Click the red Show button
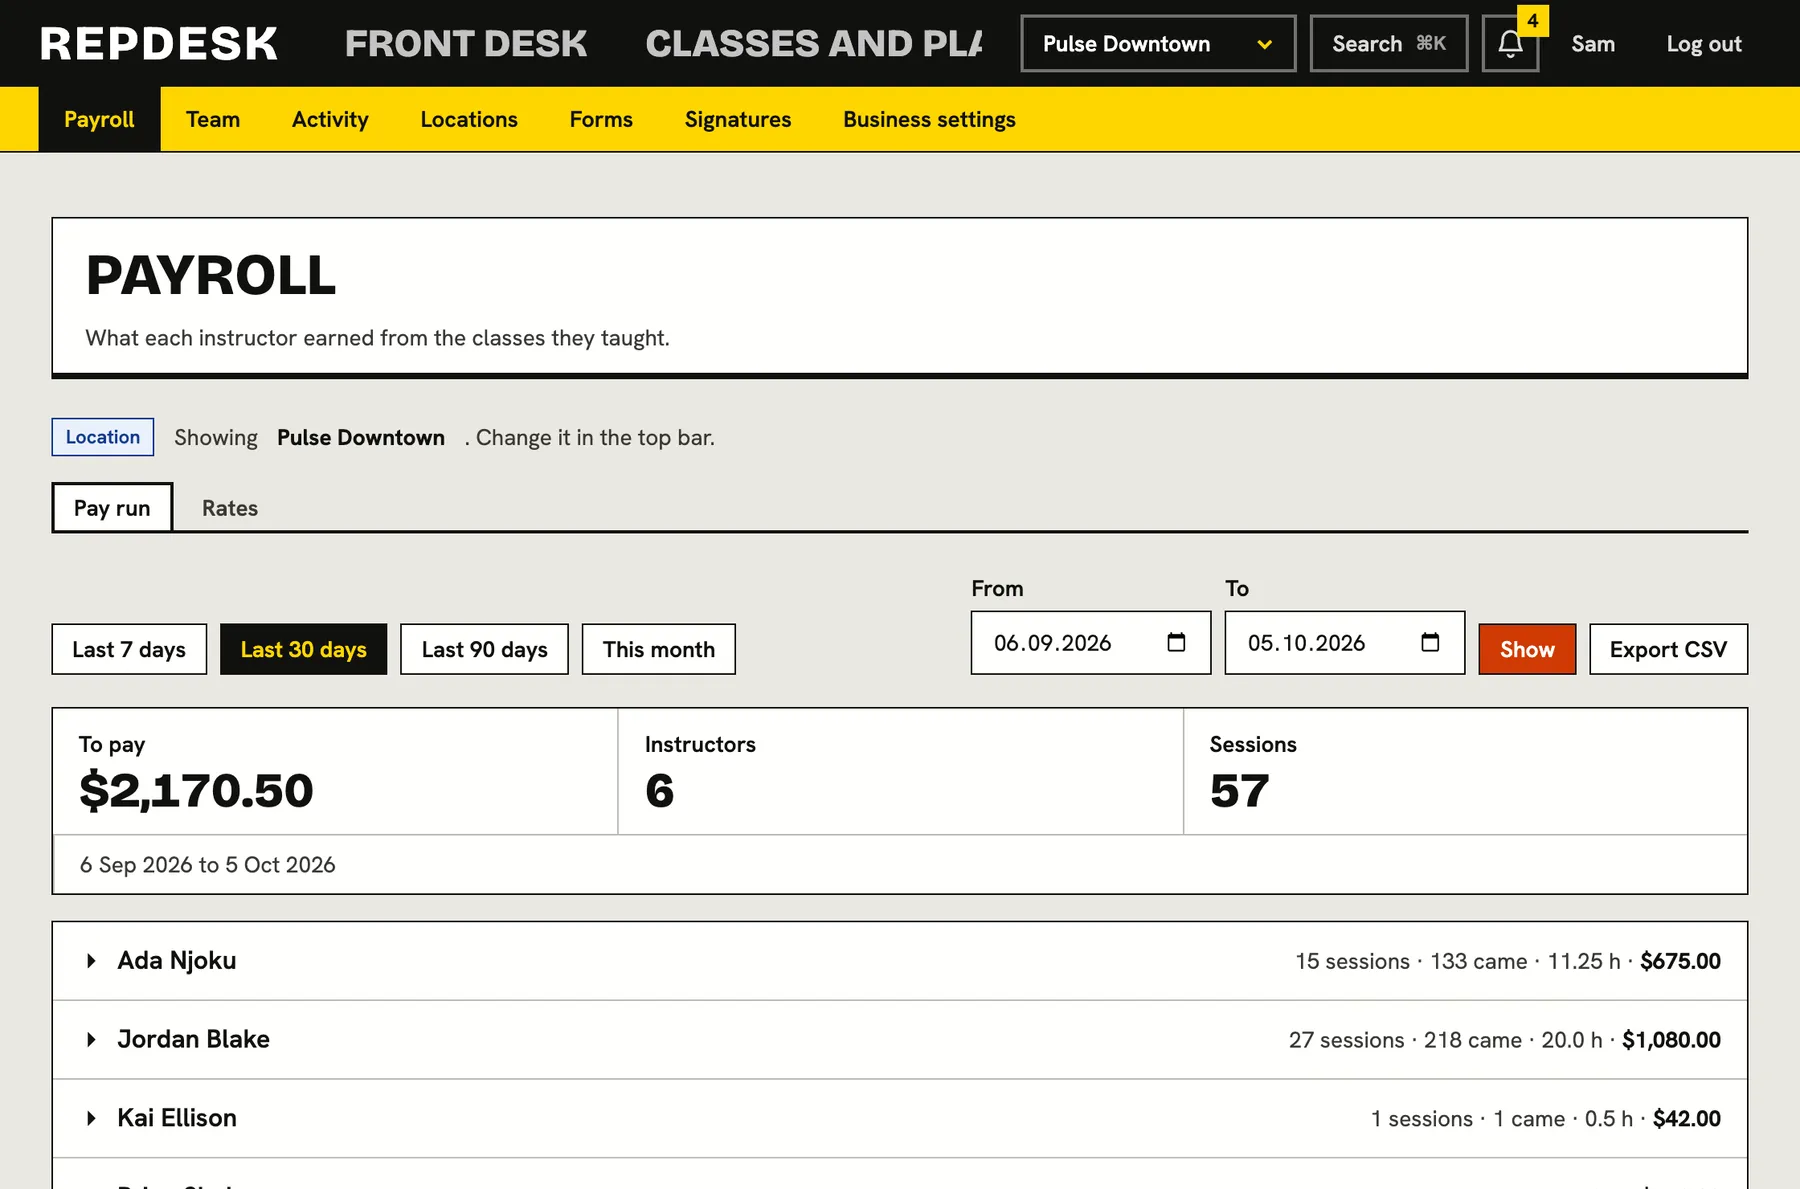The image size is (1800, 1189). pyautogui.click(x=1527, y=650)
